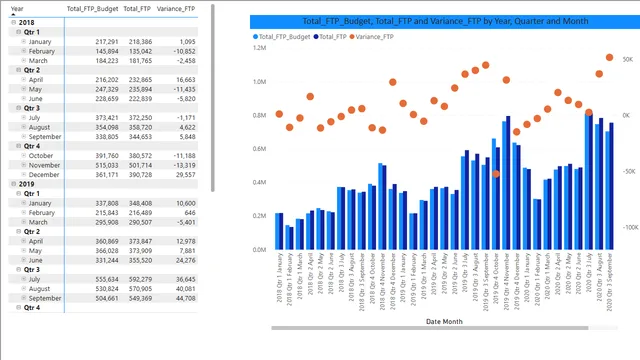Image resolution: width=640 pixels, height=360 pixels.
Task: Collapse the 2018 year row
Action: [x=13, y=22]
